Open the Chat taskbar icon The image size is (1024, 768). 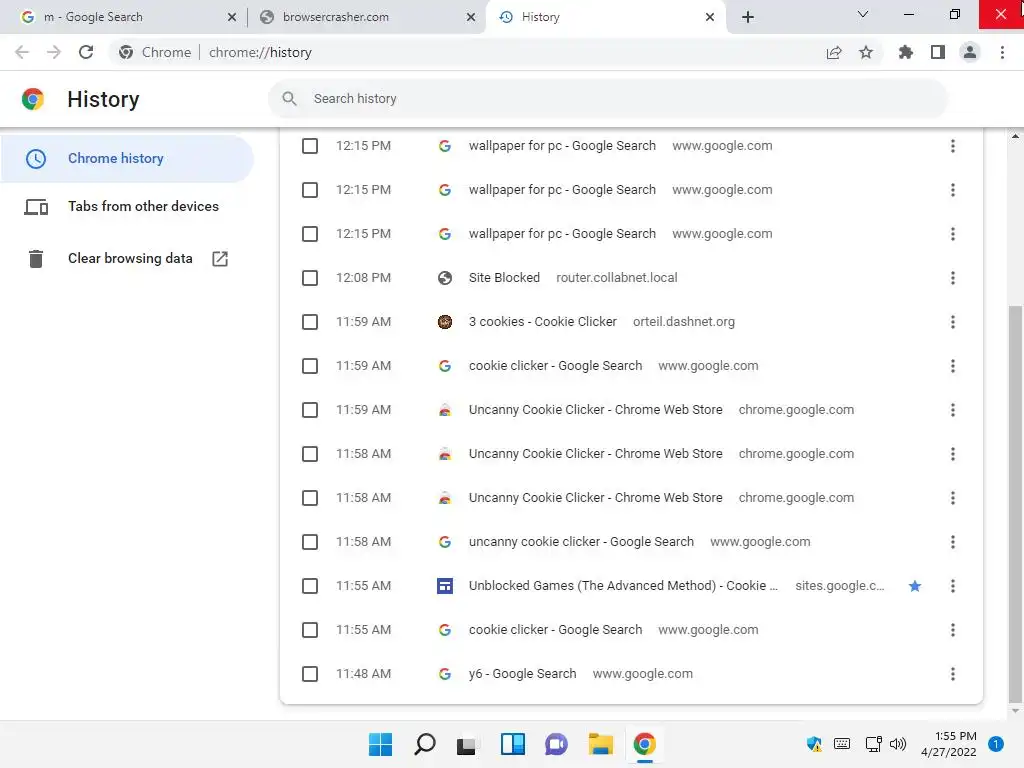coord(556,744)
